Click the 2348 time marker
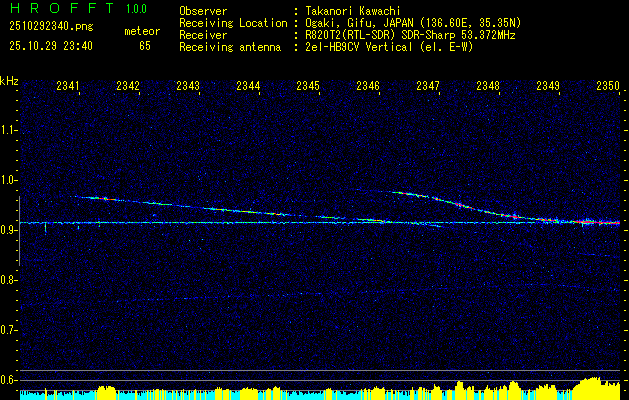629x400 pixels. 488,85
